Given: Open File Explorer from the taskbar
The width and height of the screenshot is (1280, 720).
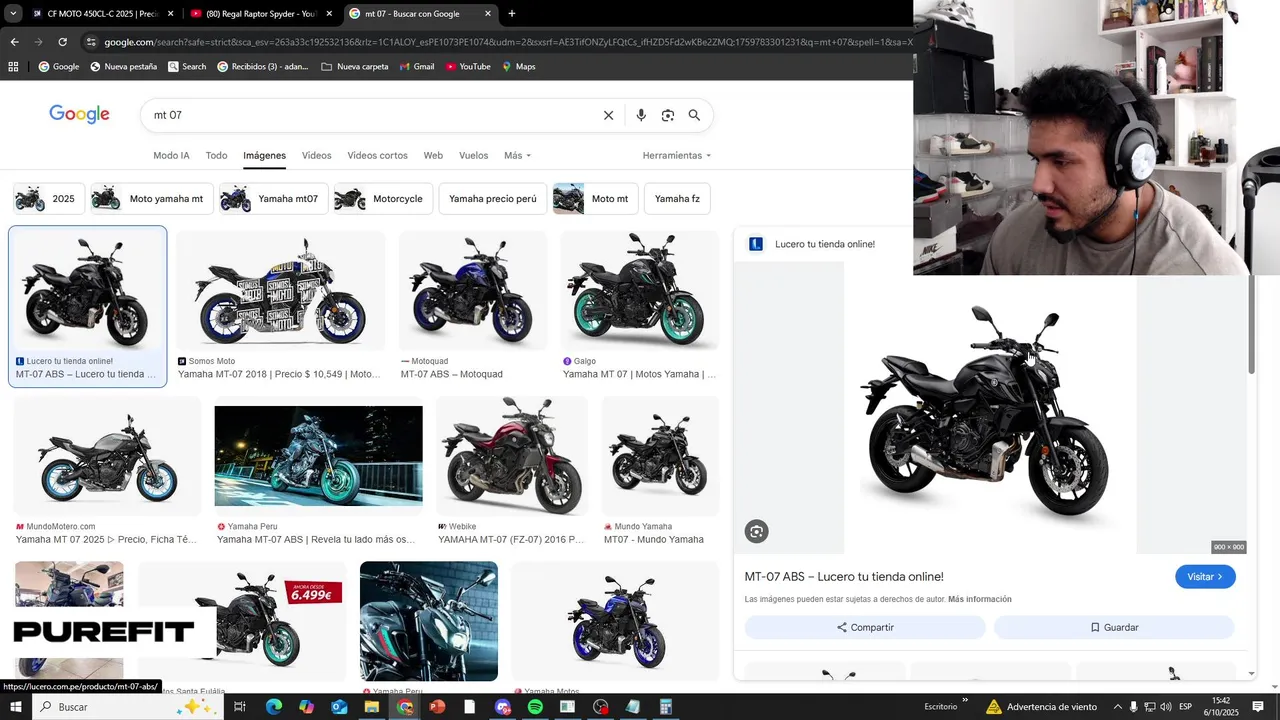Looking at the screenshot, I should 371,707.
